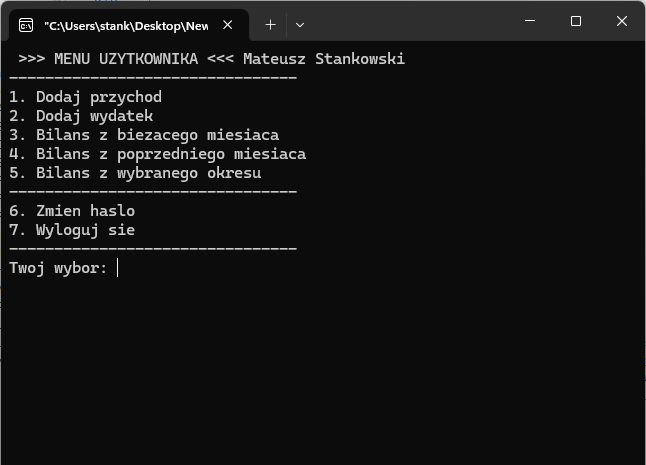The image size is (646, 465).
Task: Expand the new tab profile dropdown
Action: (x=299, y=24)
